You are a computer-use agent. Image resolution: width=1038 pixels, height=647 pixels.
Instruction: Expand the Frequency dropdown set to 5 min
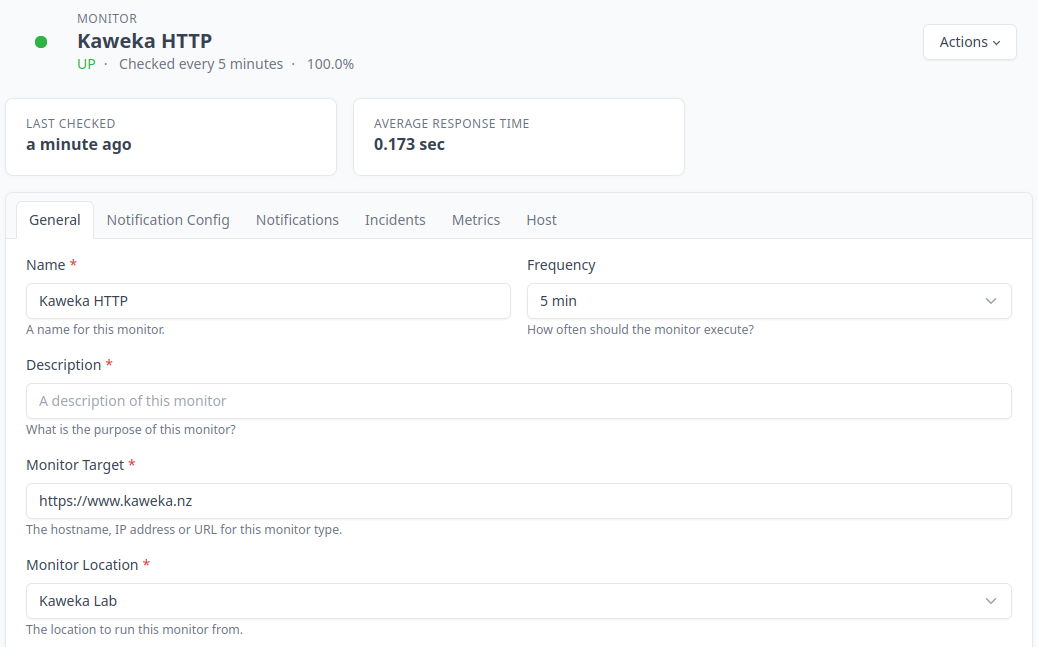(x=768, y=301)
